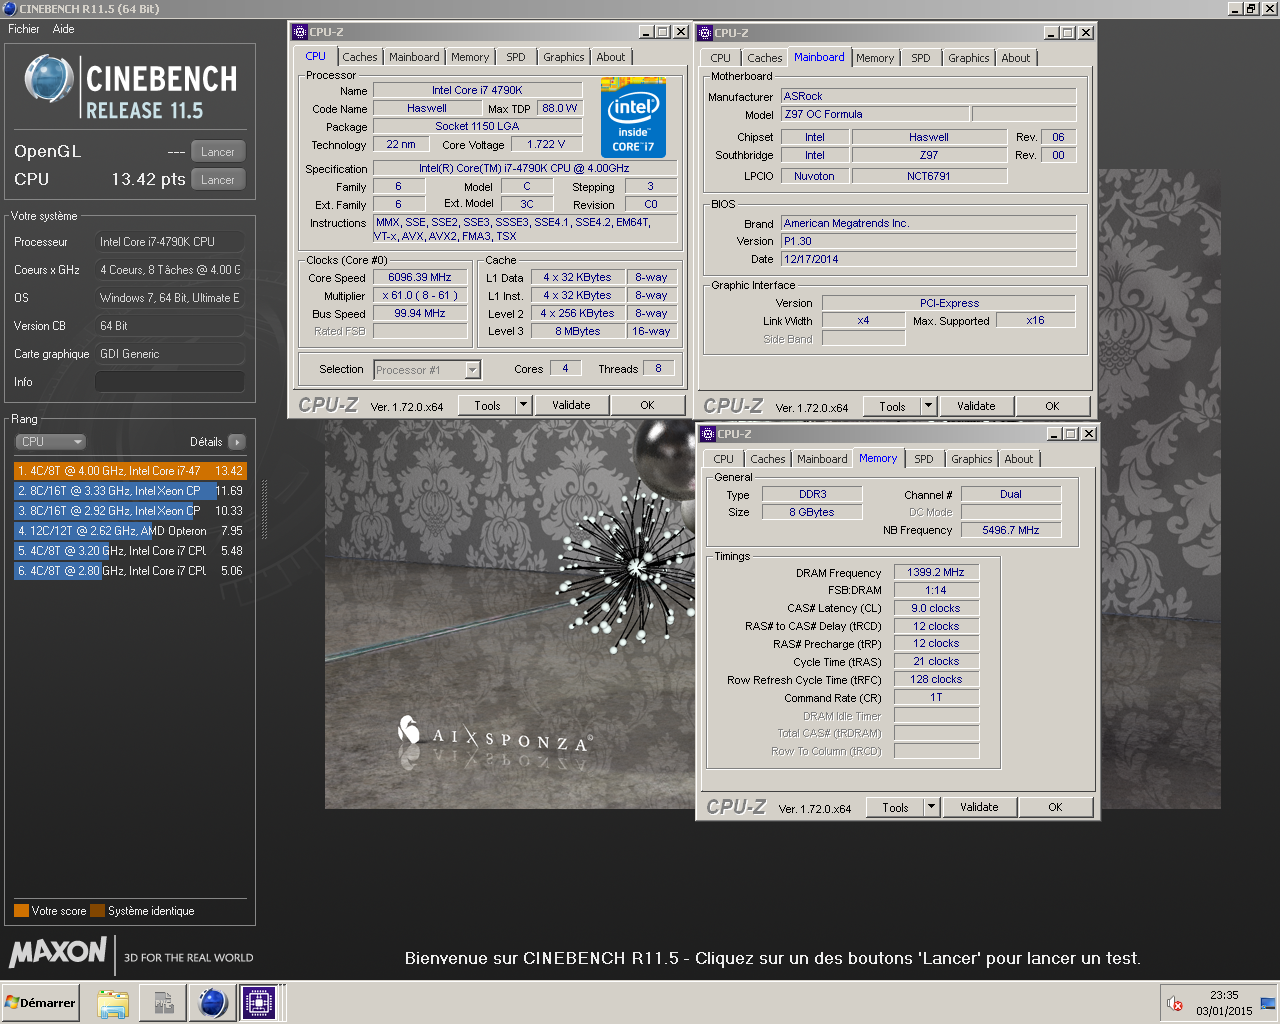Screen dimensions: 1280x1024
Task: Click the Z97 OC Formula model field
Action: pos(874,114)
